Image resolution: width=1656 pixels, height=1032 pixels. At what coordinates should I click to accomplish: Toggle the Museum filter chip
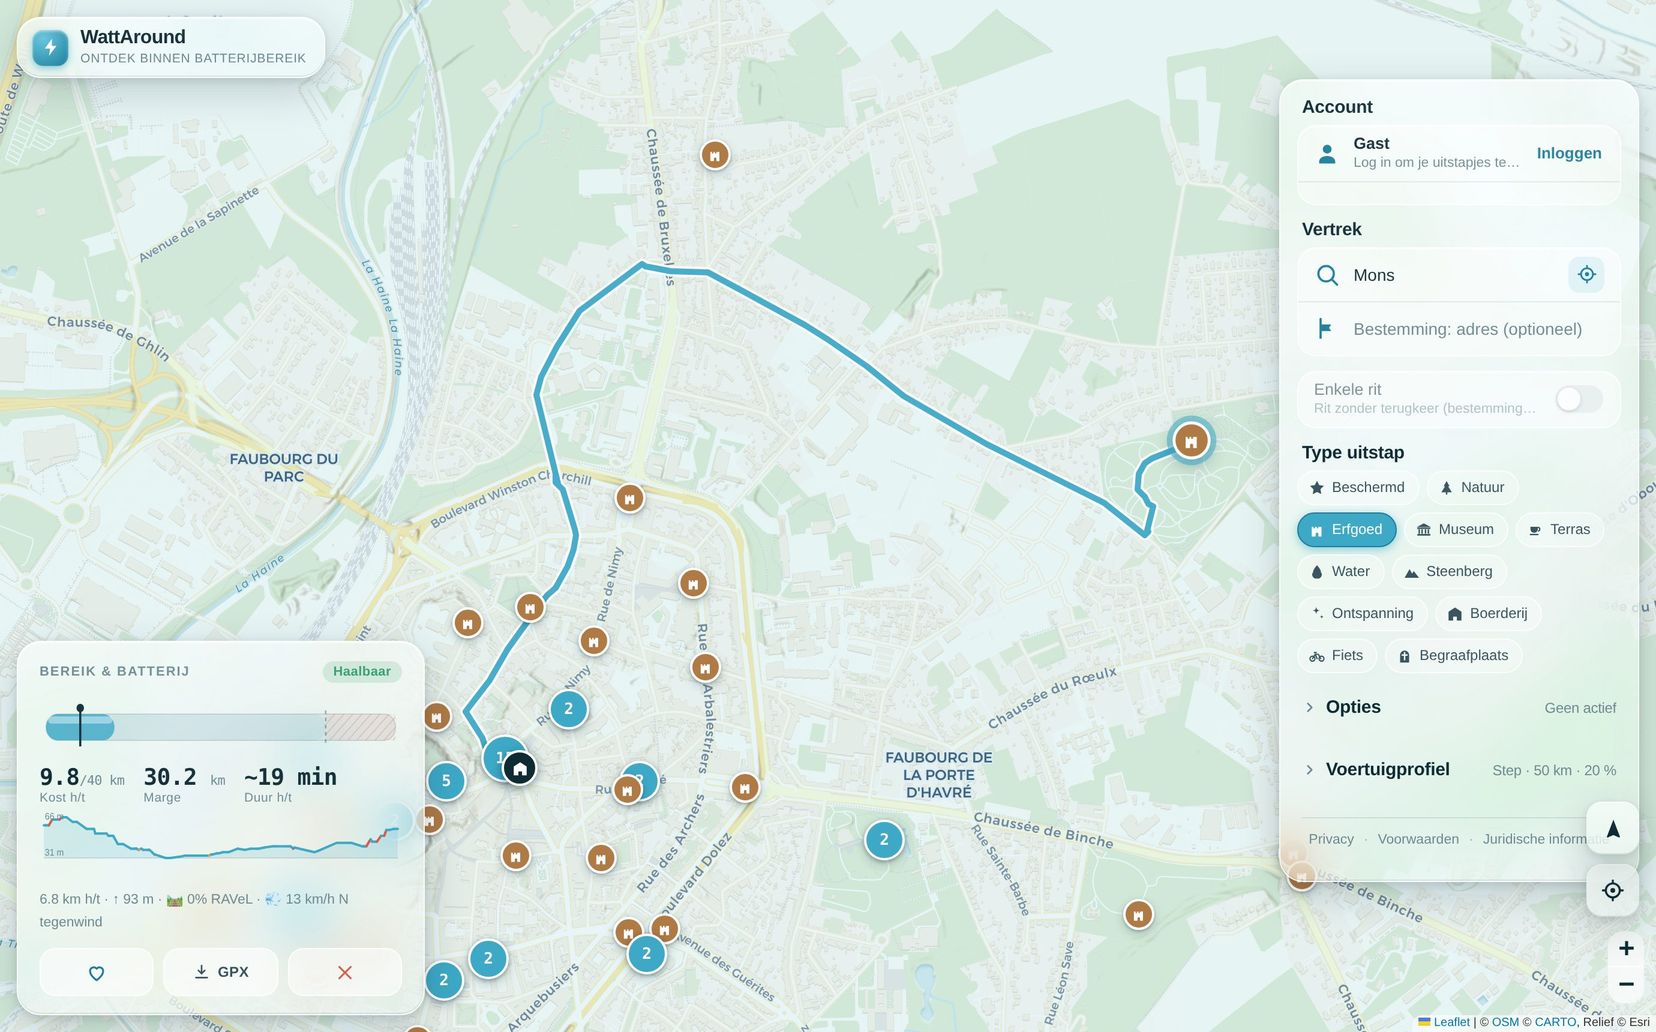tap(1455, 529)
